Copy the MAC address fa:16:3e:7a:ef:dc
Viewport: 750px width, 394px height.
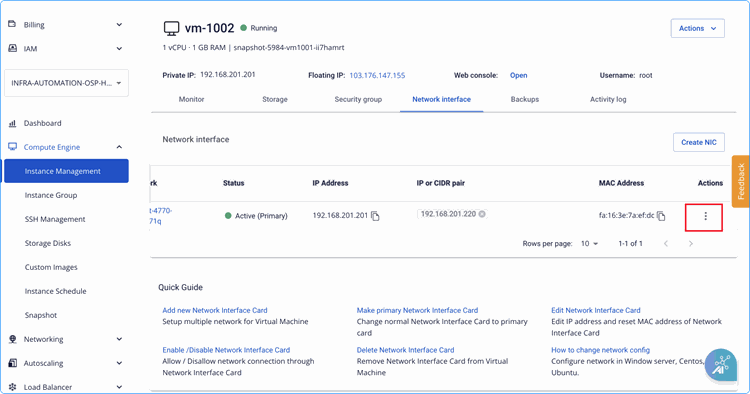(661, 216)
